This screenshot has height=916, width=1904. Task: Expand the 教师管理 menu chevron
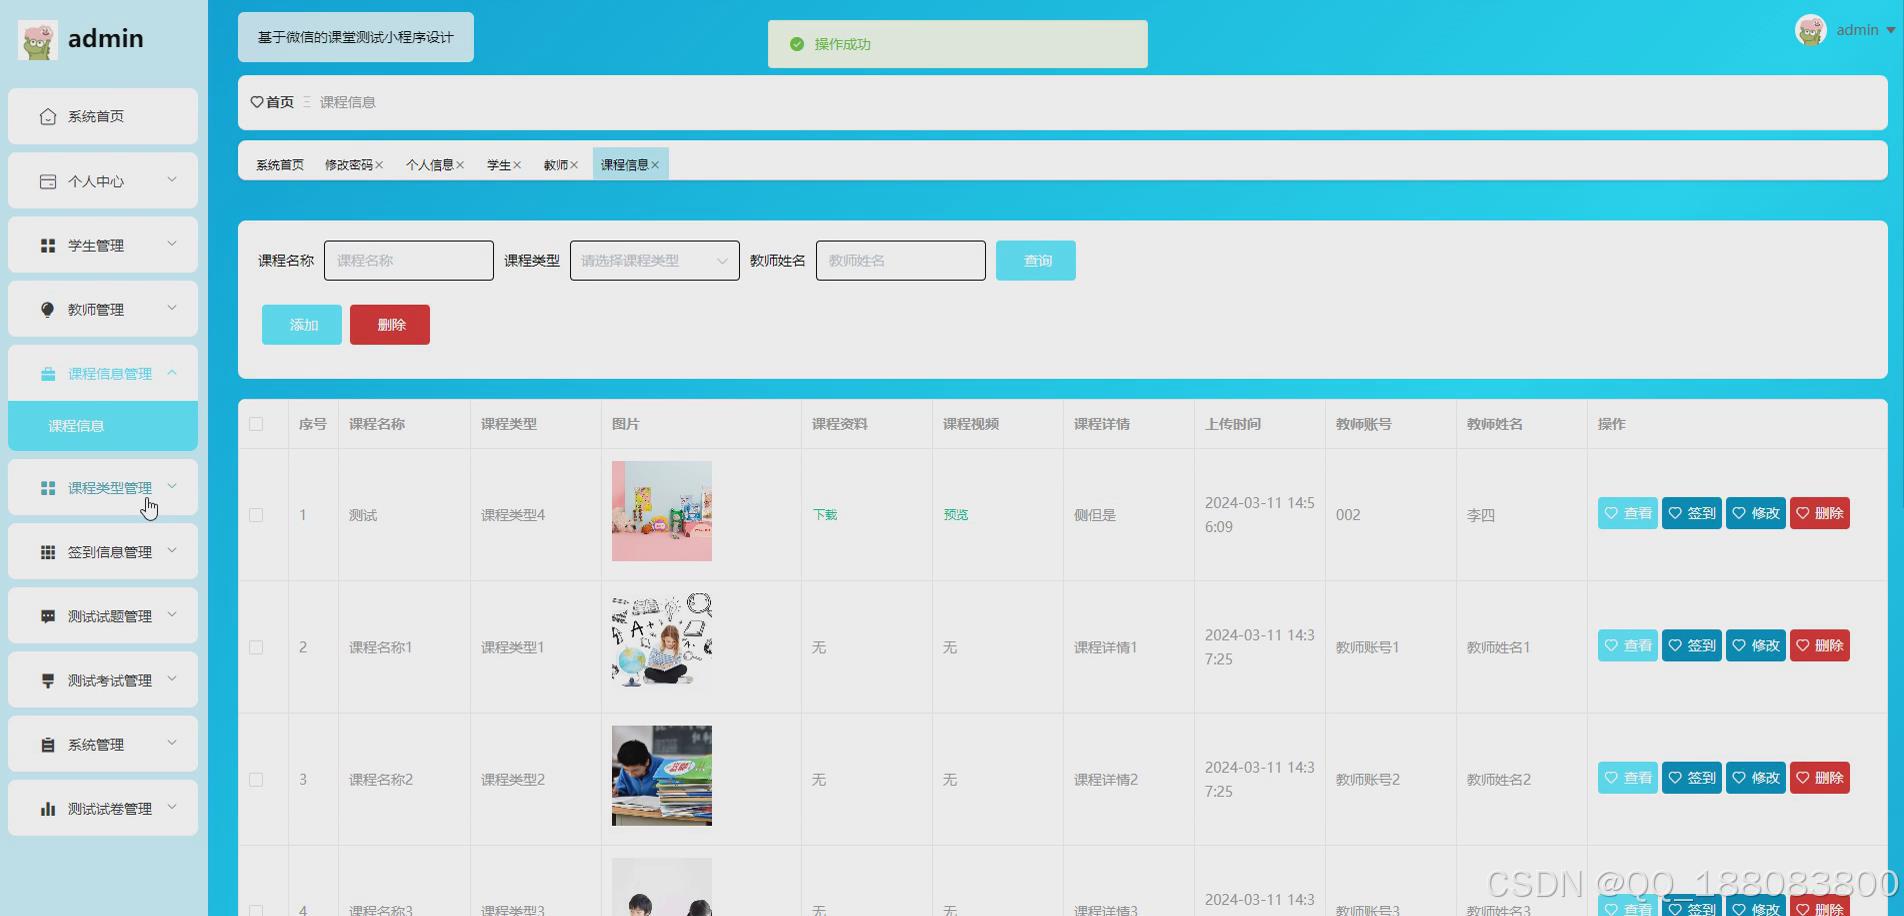tap(172, 308)
